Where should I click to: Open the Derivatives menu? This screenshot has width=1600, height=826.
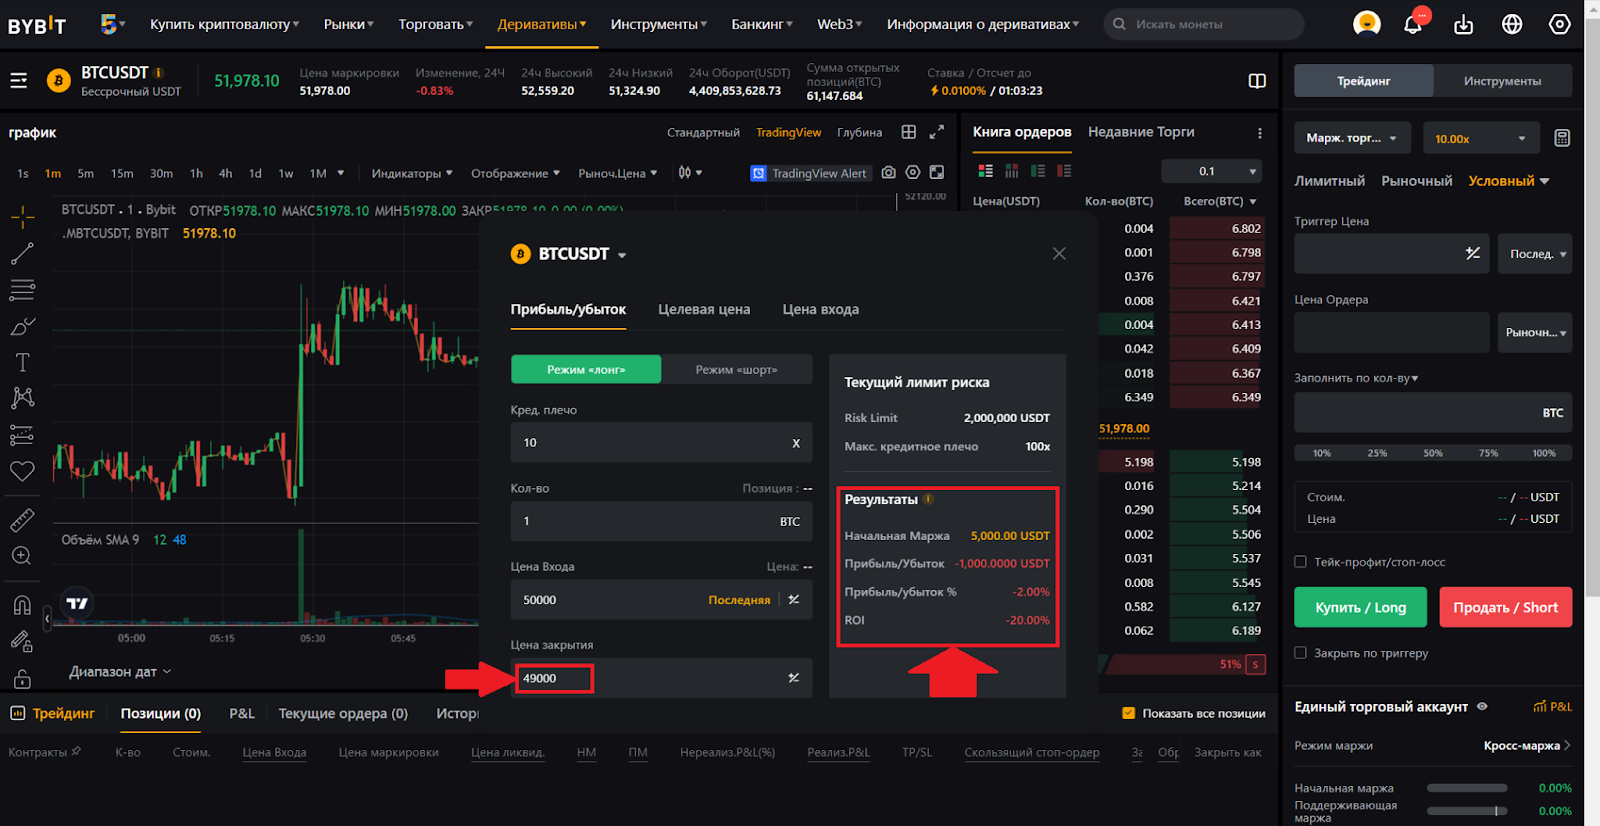coord(541,24)
